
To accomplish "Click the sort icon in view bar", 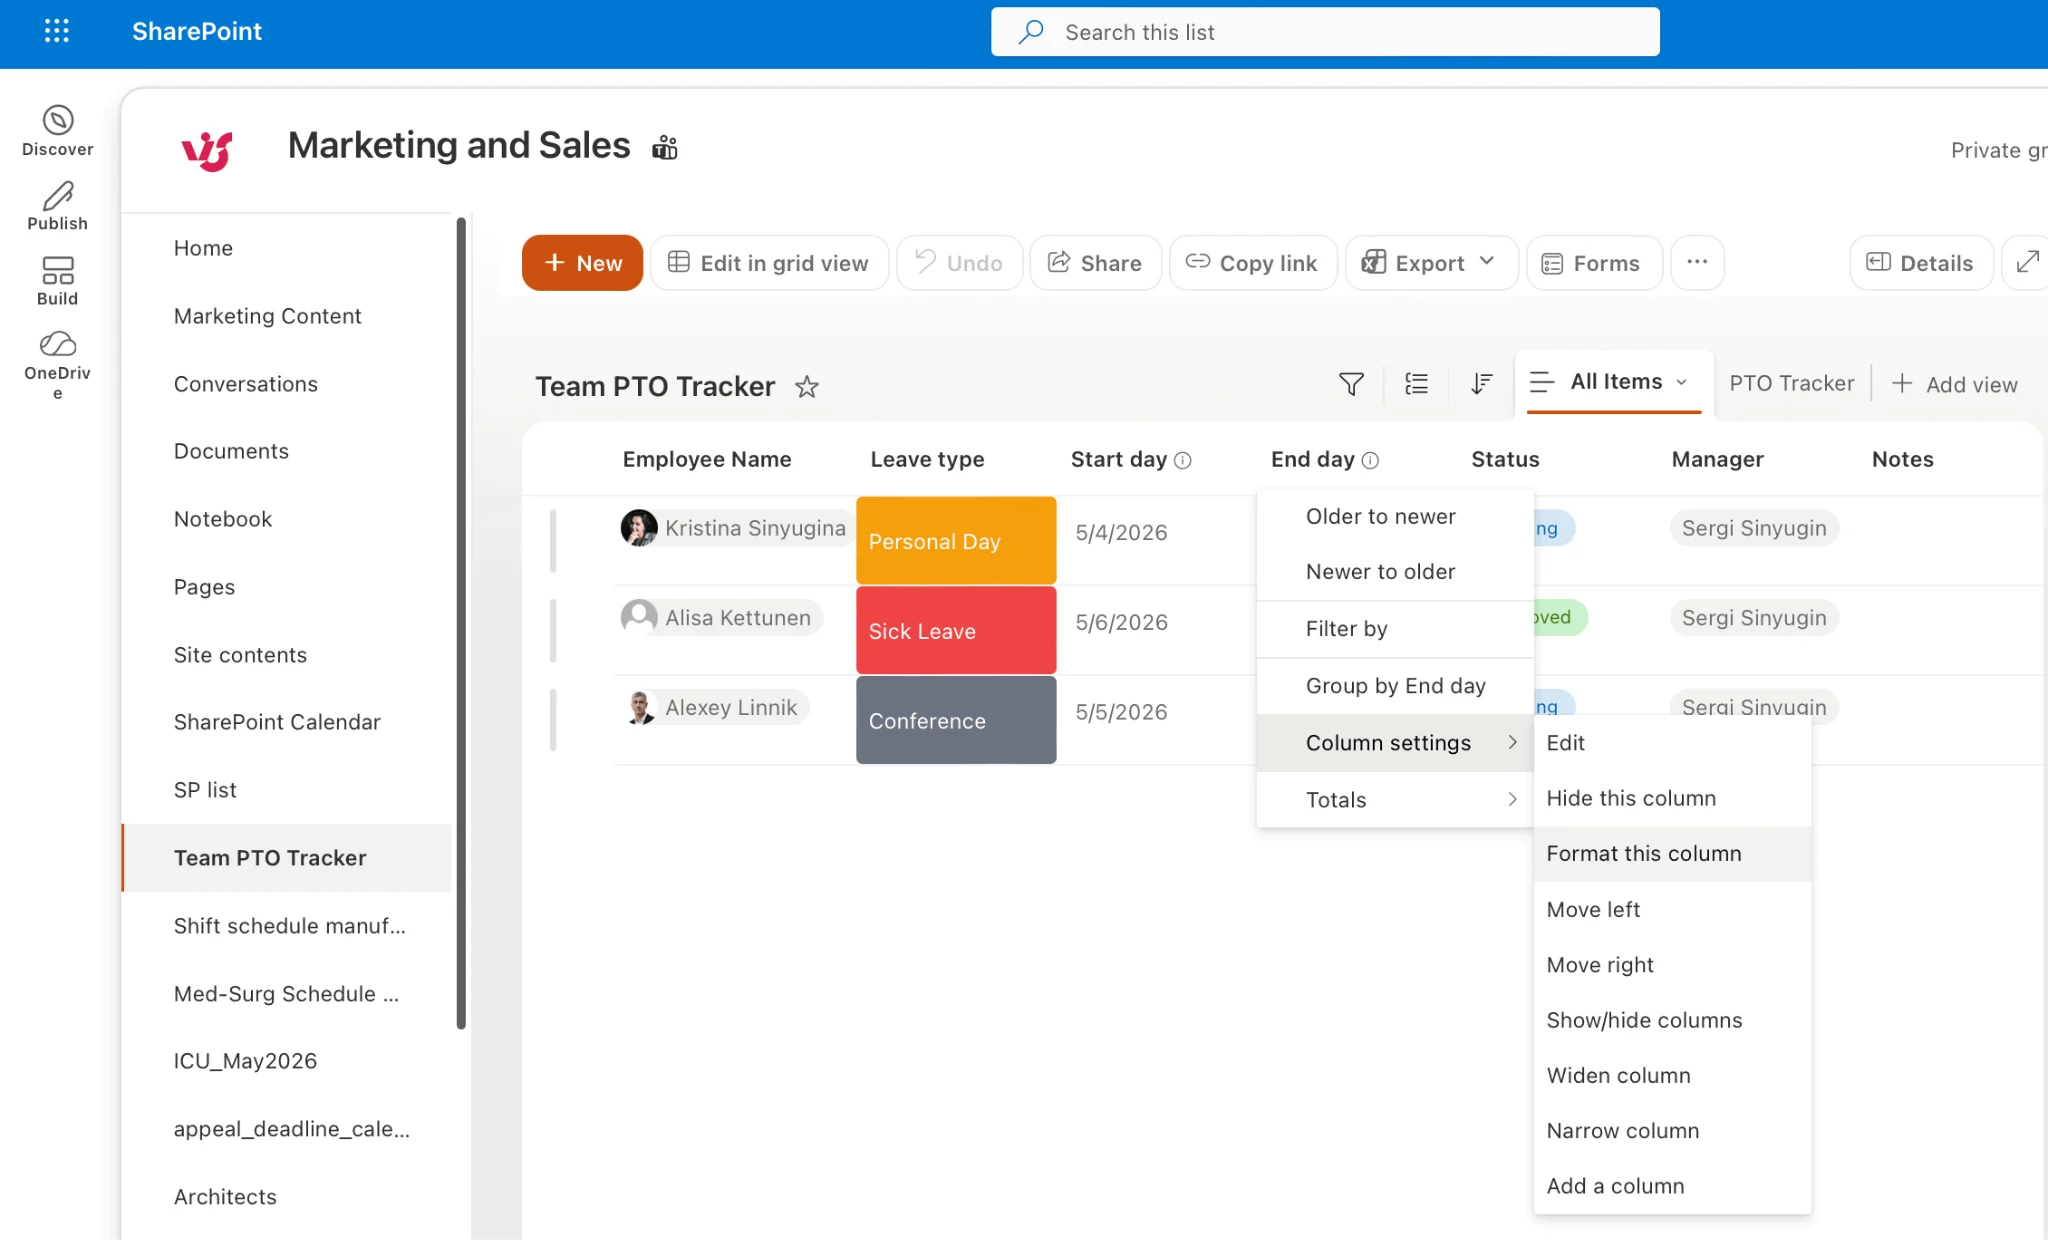I will click(x=1481, y=384).
